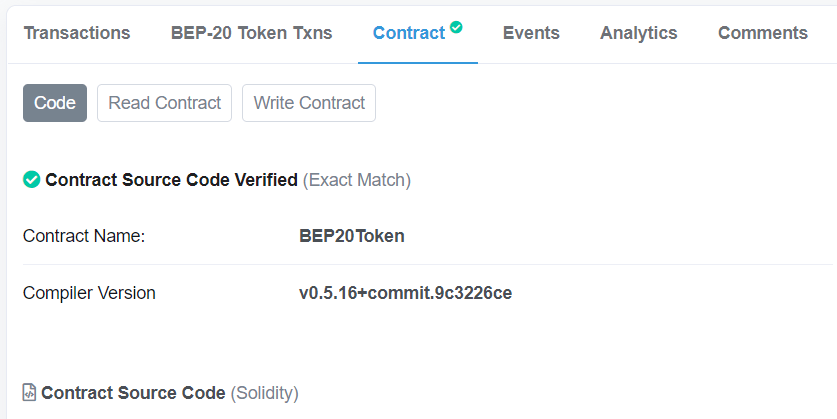Open the Read Contract section
The height and width of the screenshot is (419, 837).
click(x=164, y=103)
